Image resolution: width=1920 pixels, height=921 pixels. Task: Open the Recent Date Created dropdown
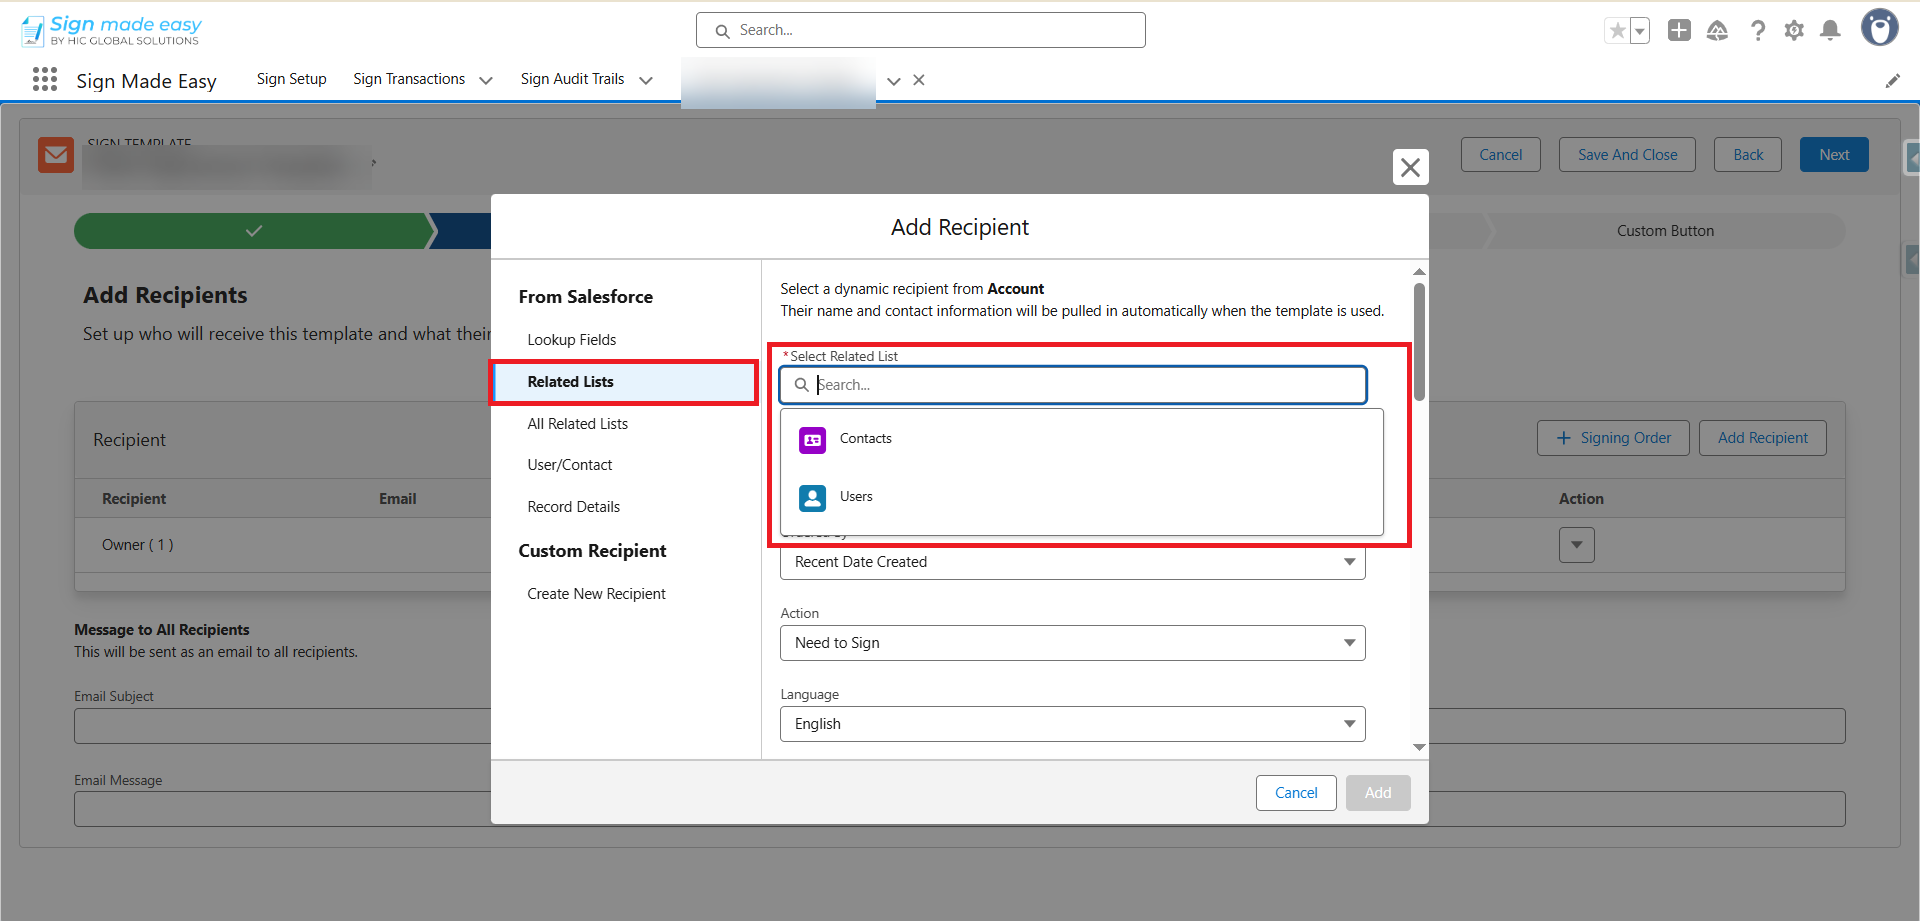point(1072,562)
